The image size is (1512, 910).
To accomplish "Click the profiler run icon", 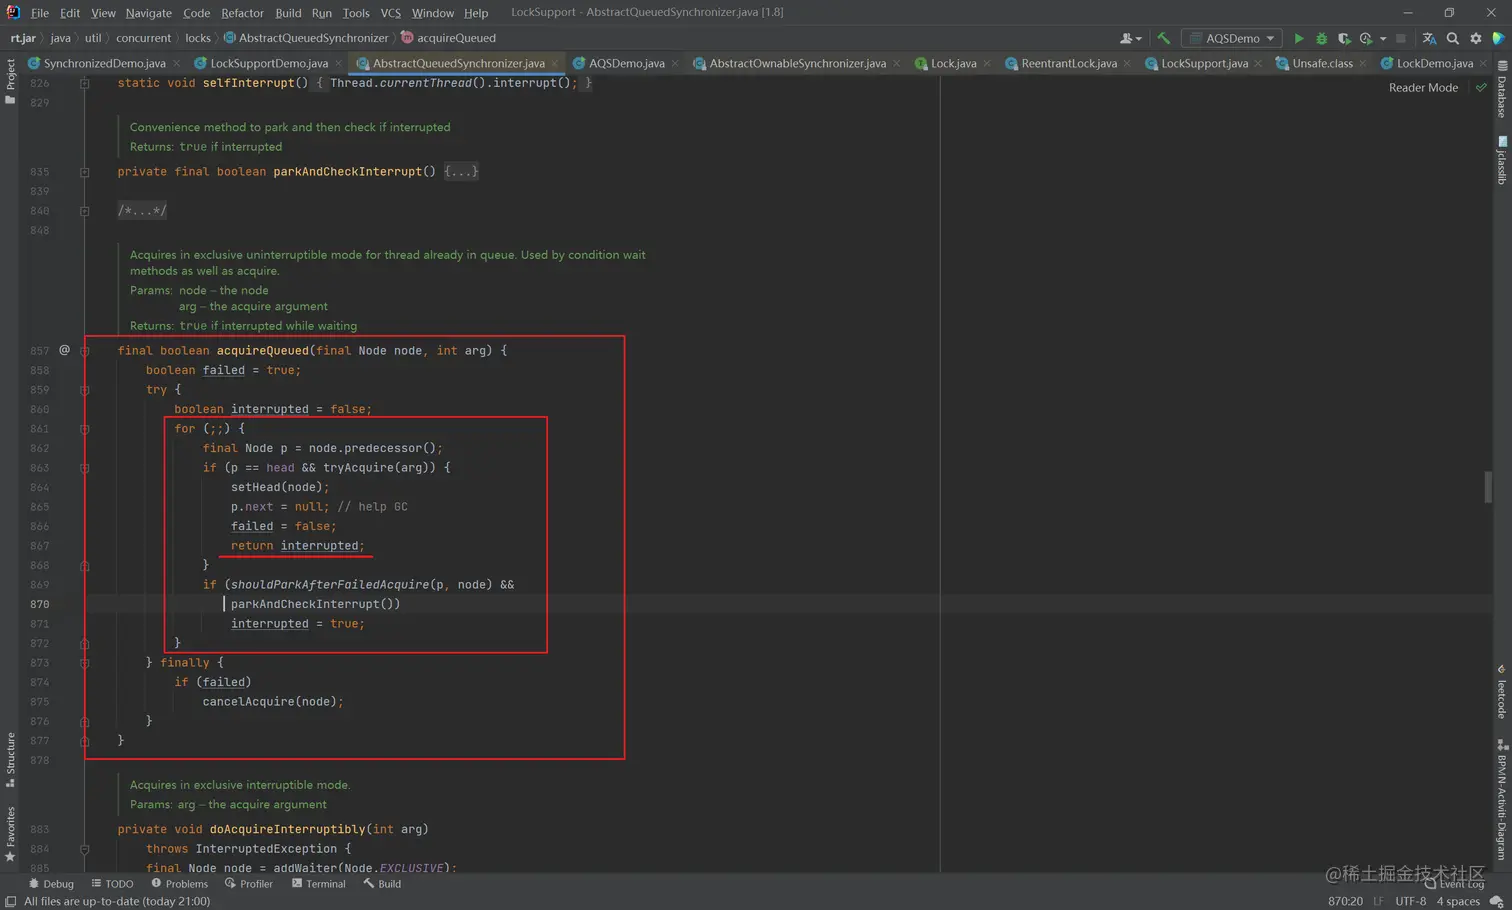I will click(1366, 38).
